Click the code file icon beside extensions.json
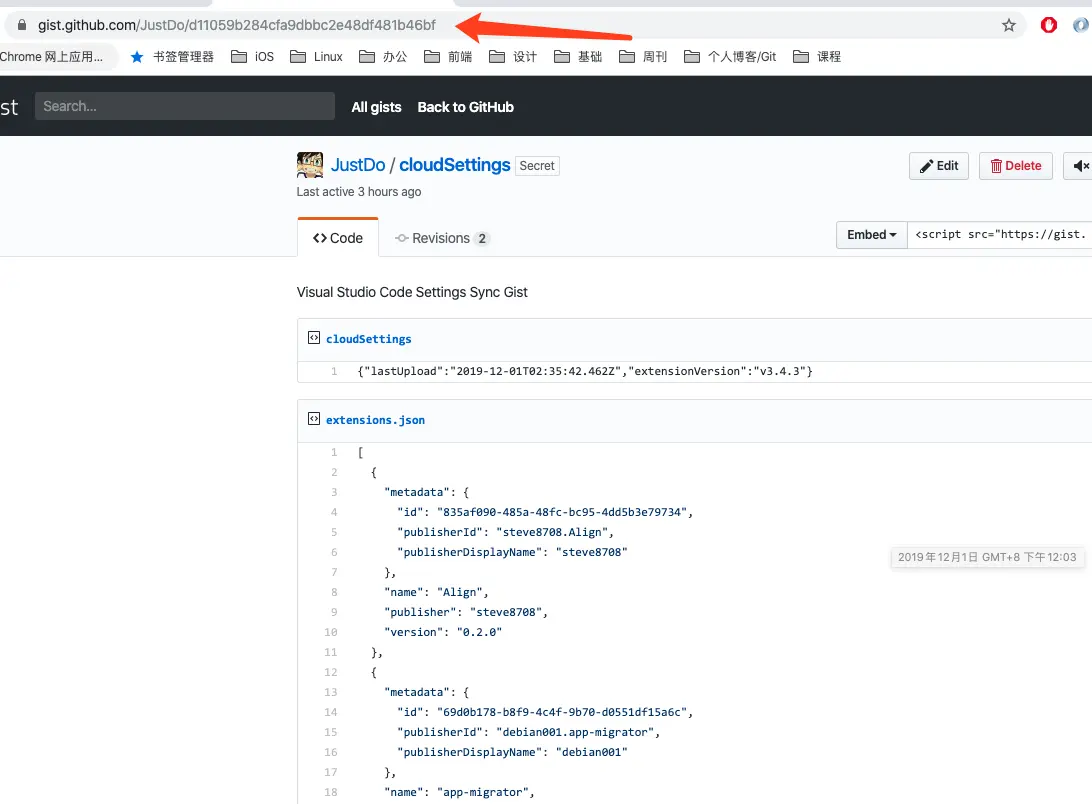1092x804 pixels. point(314,419)
